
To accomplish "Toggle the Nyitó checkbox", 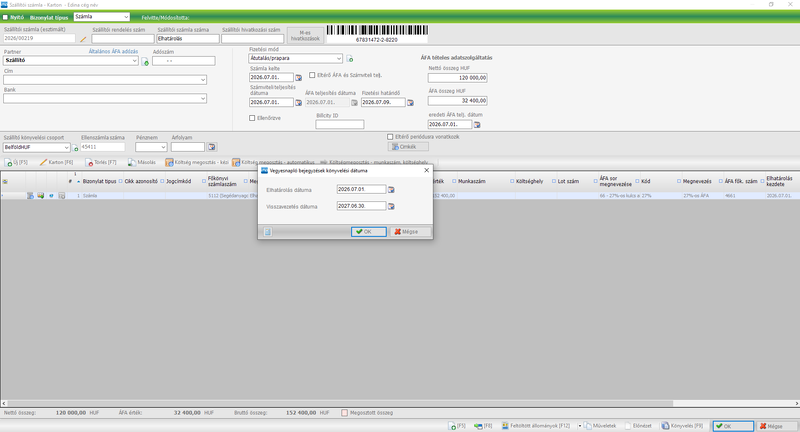I will [6, 17].
